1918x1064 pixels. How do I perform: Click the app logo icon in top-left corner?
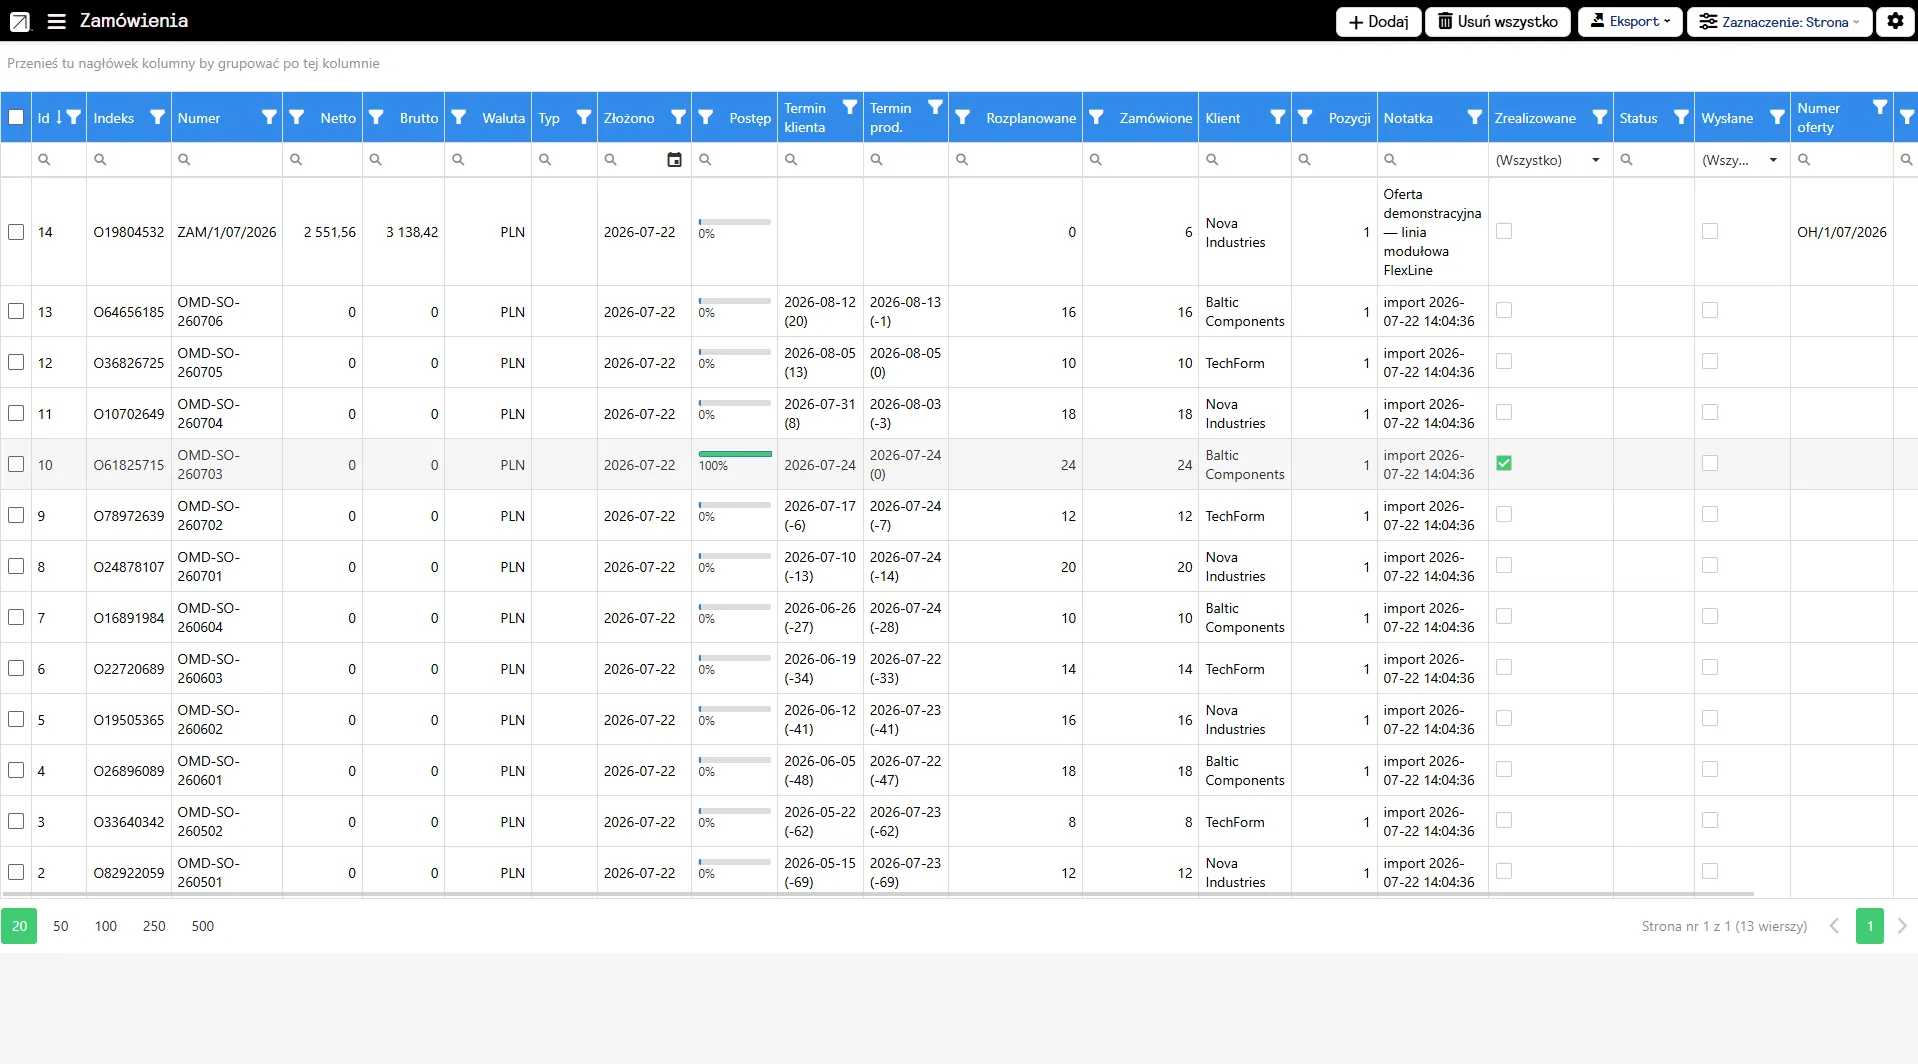[x=20, y=21]
